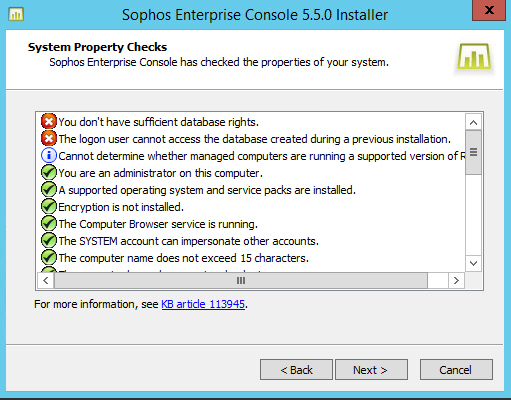Click the Sophos console icon in title bar
The height and width of the screenshot is (400, 511).
point(16,14)
